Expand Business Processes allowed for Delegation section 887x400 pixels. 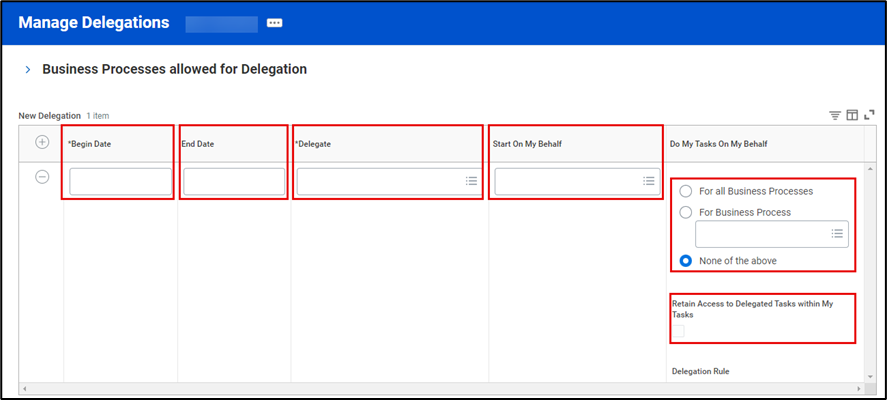tap(27, 70)
